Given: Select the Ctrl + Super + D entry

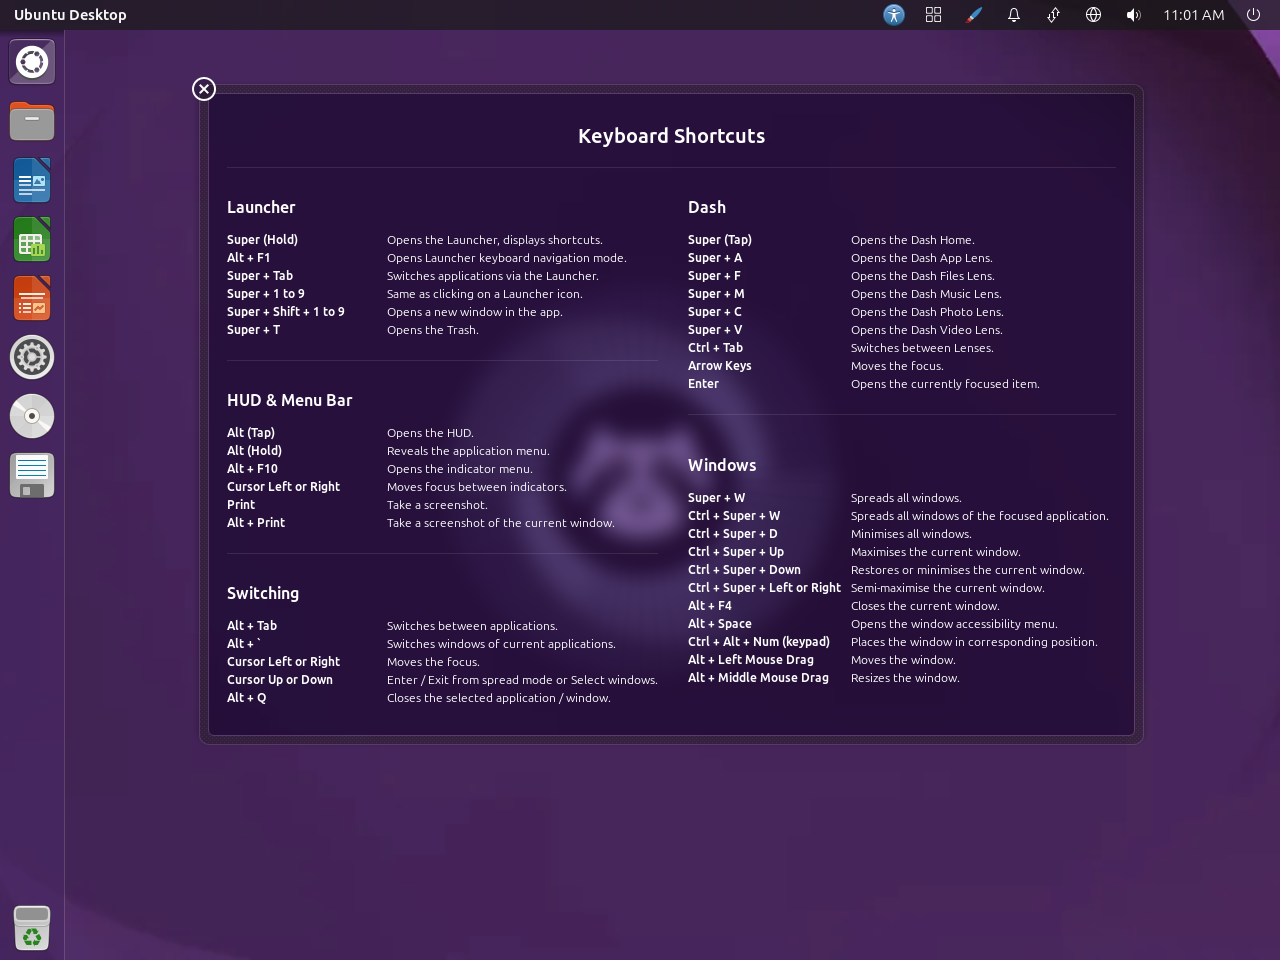Looking at the screenshot, I should pos(733,534).
